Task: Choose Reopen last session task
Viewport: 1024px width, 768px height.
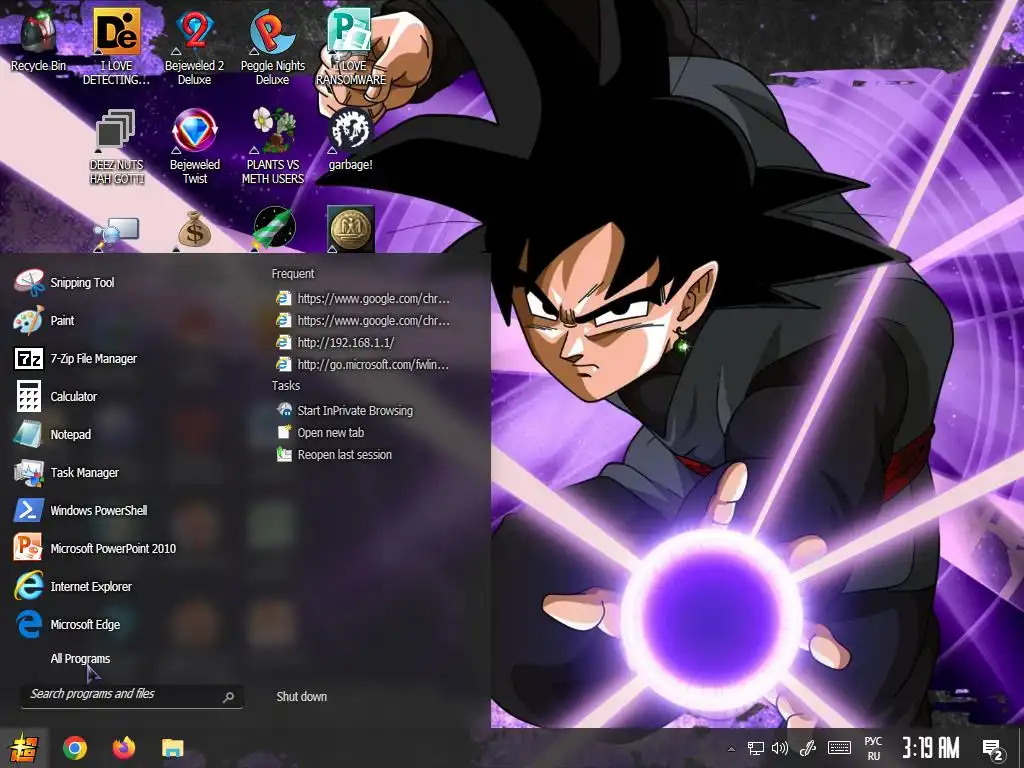Action: pyautogui.click(x=334, y=455)
